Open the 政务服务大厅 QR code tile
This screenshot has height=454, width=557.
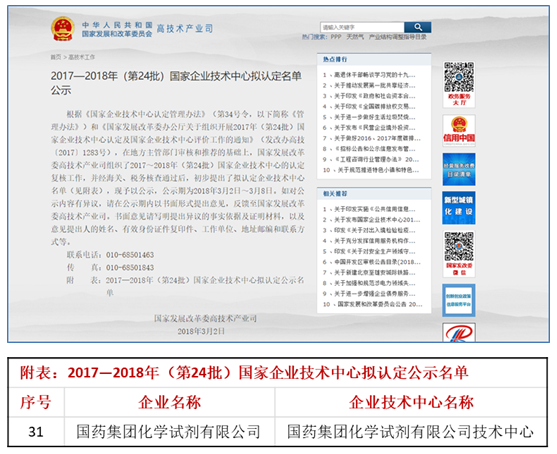459,84
